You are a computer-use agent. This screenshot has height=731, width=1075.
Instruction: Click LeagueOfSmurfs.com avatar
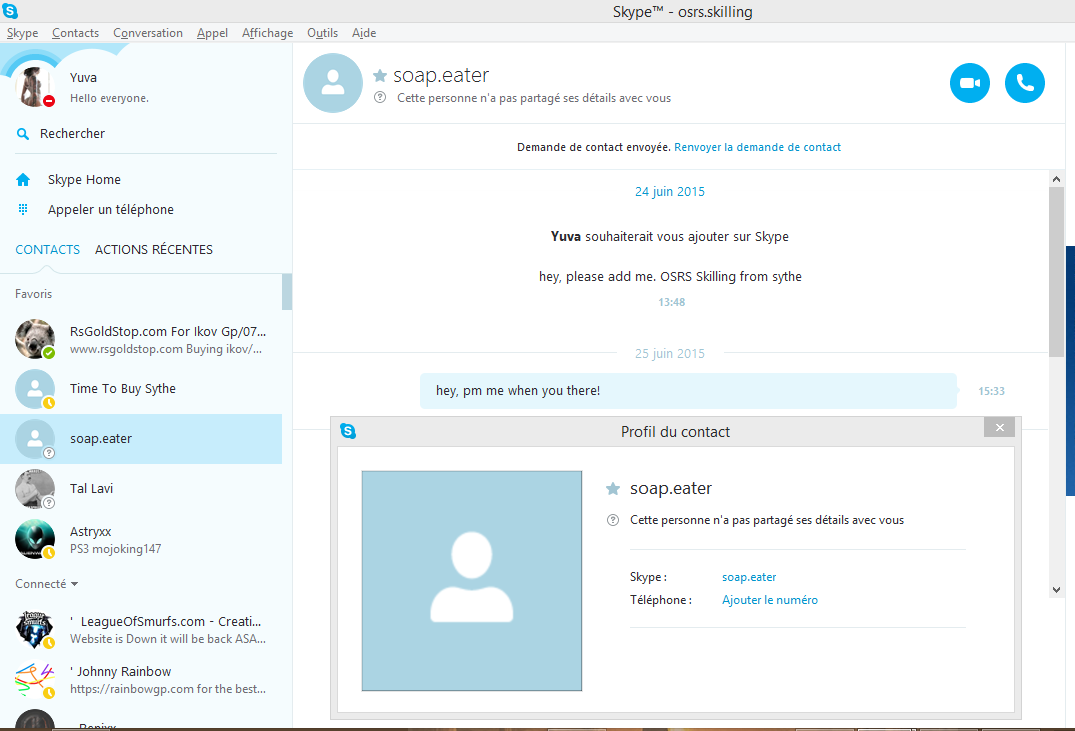[x=35, y=629]
